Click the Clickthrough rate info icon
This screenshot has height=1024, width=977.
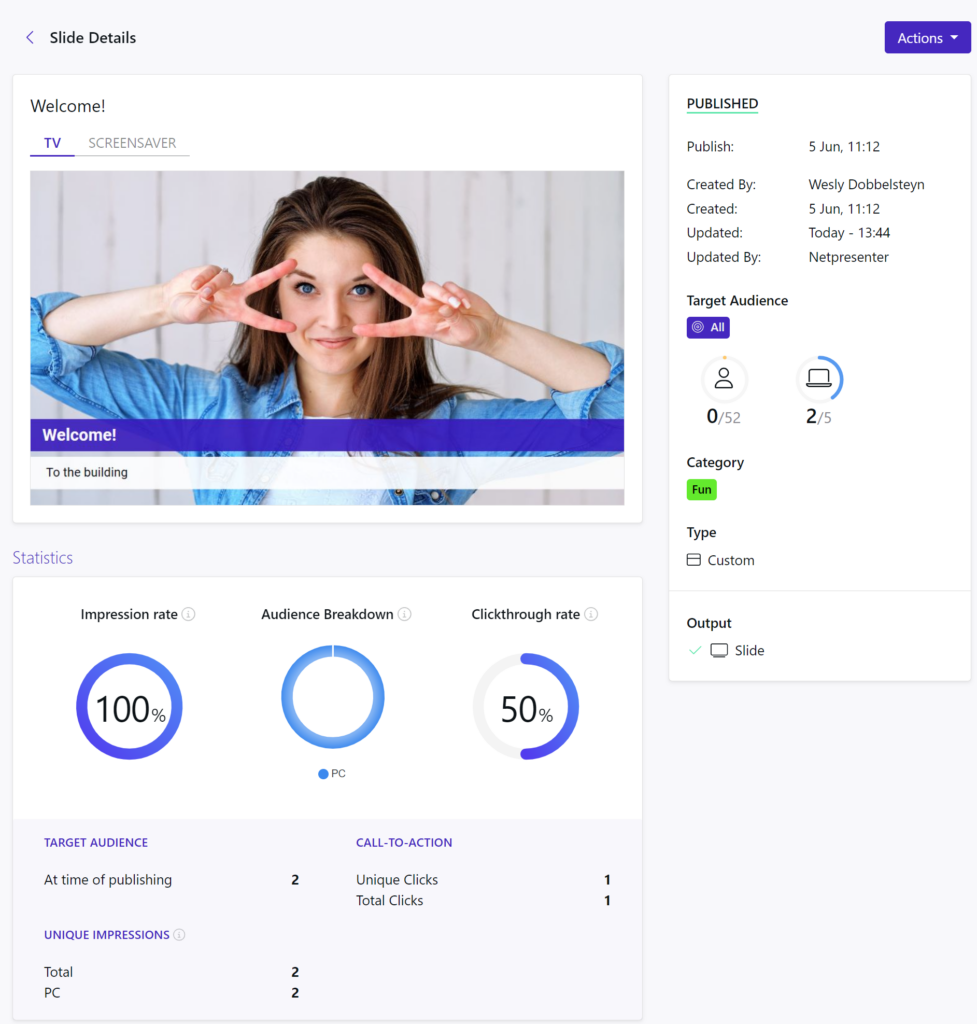[591, 614]
